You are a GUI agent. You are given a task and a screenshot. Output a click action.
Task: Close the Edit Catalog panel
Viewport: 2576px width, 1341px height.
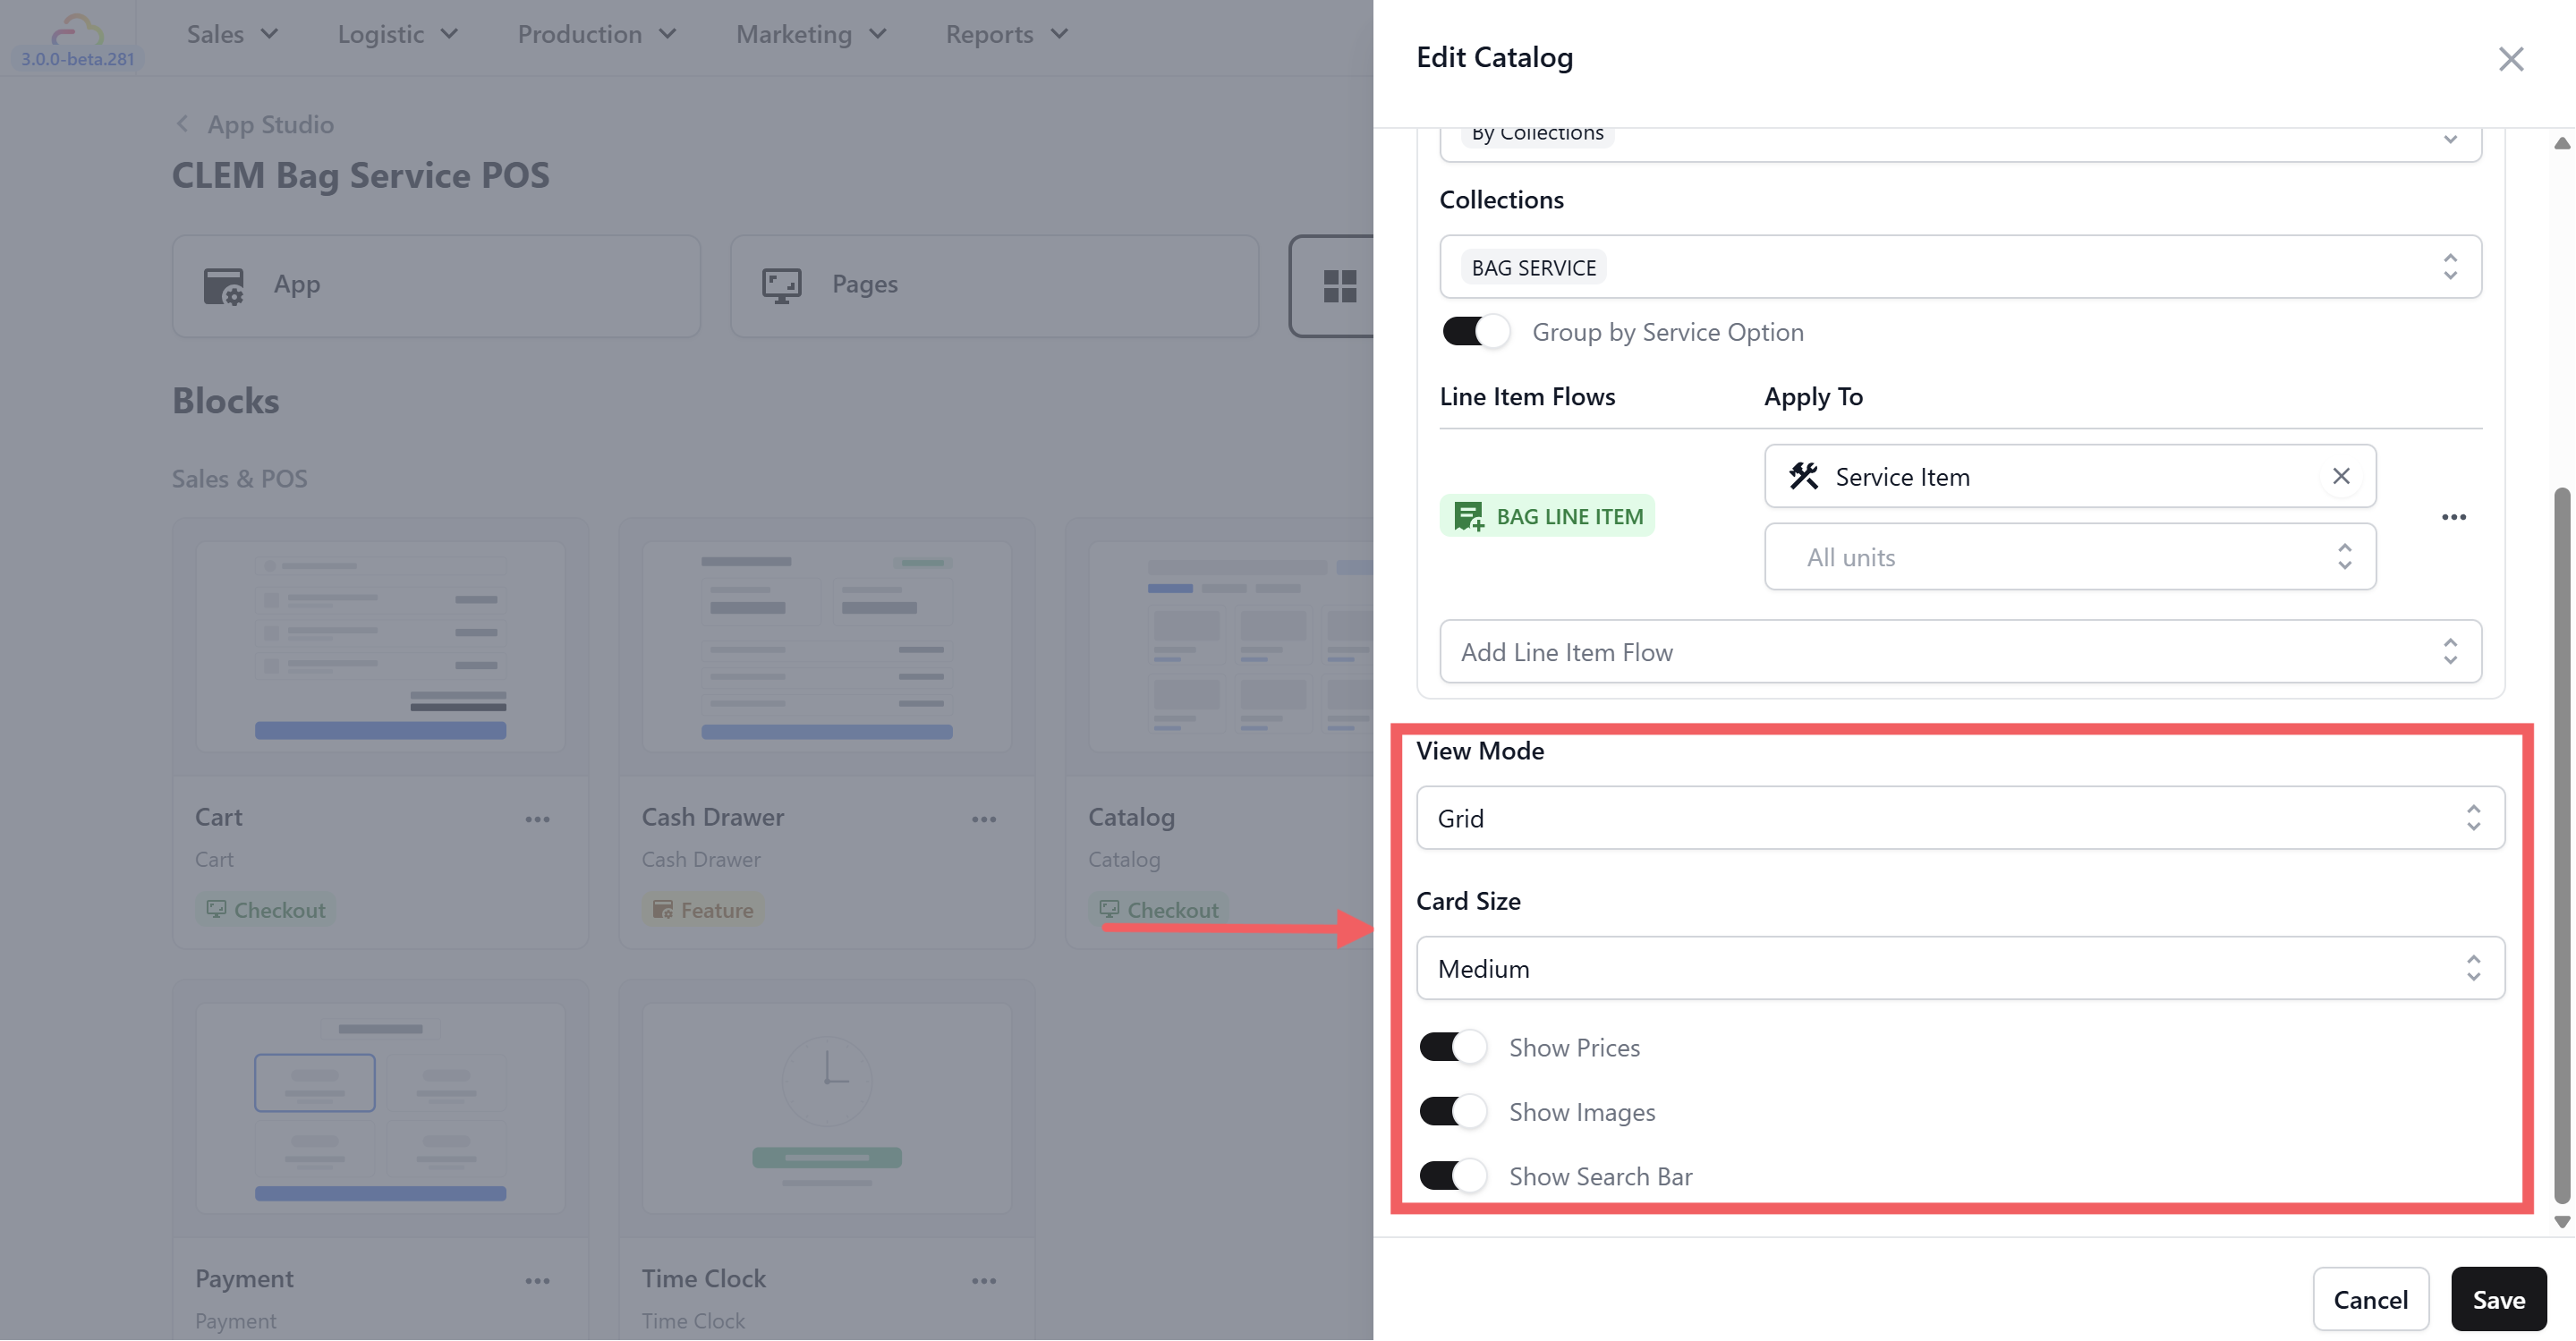coord(2510,59)
